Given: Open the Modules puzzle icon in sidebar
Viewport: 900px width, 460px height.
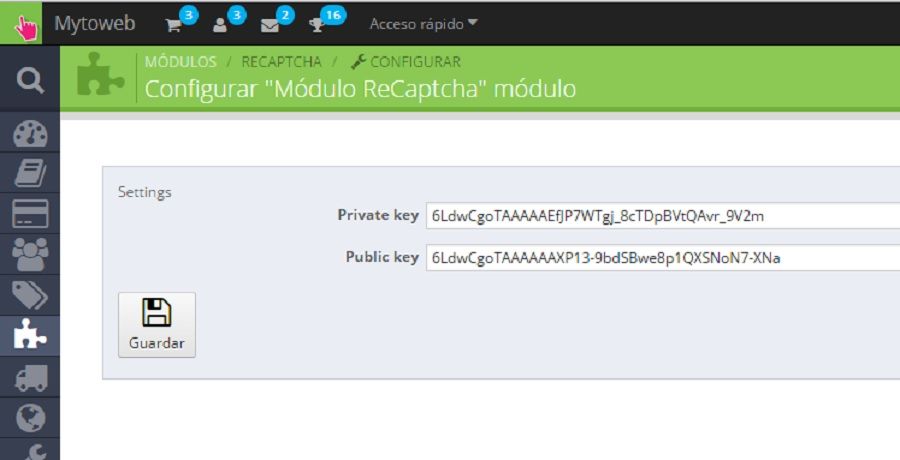Looking at the screenshot, I should [30, 335].
